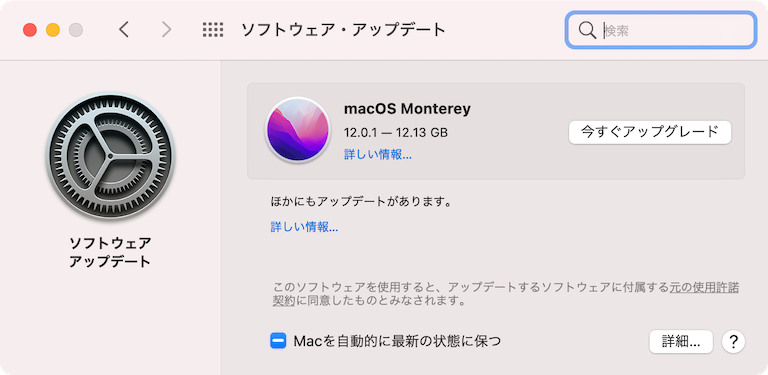Click the red close window button
The image size is (768, 375).
pos(30,30)
